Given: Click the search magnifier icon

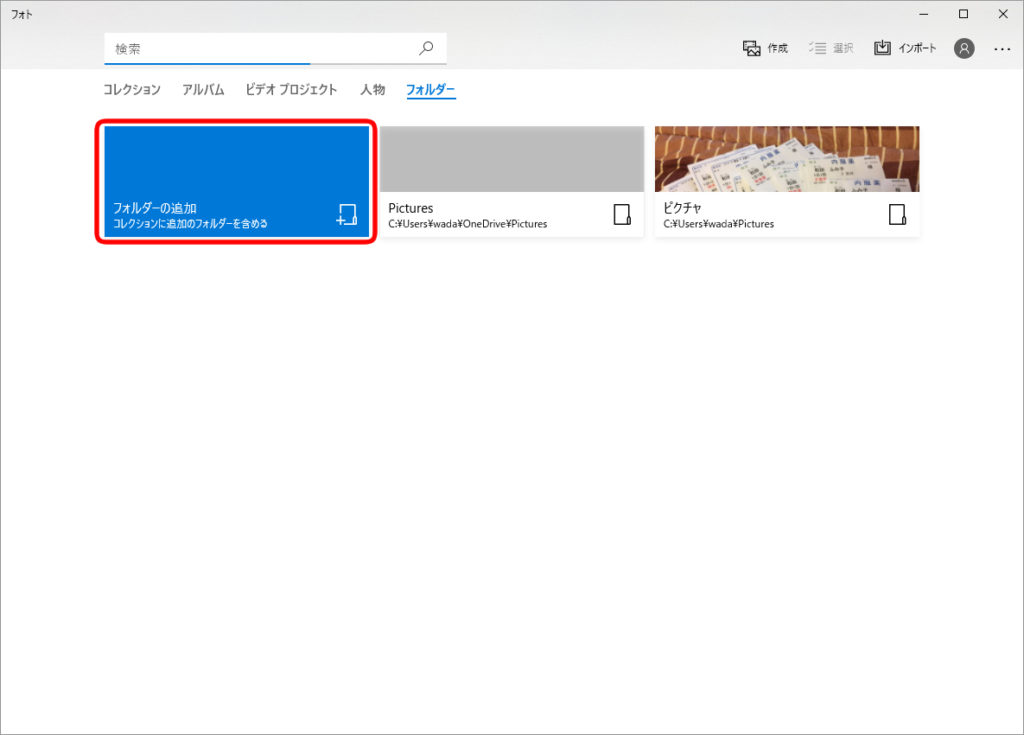Looking at the screenshot, I should coord(426,48).
